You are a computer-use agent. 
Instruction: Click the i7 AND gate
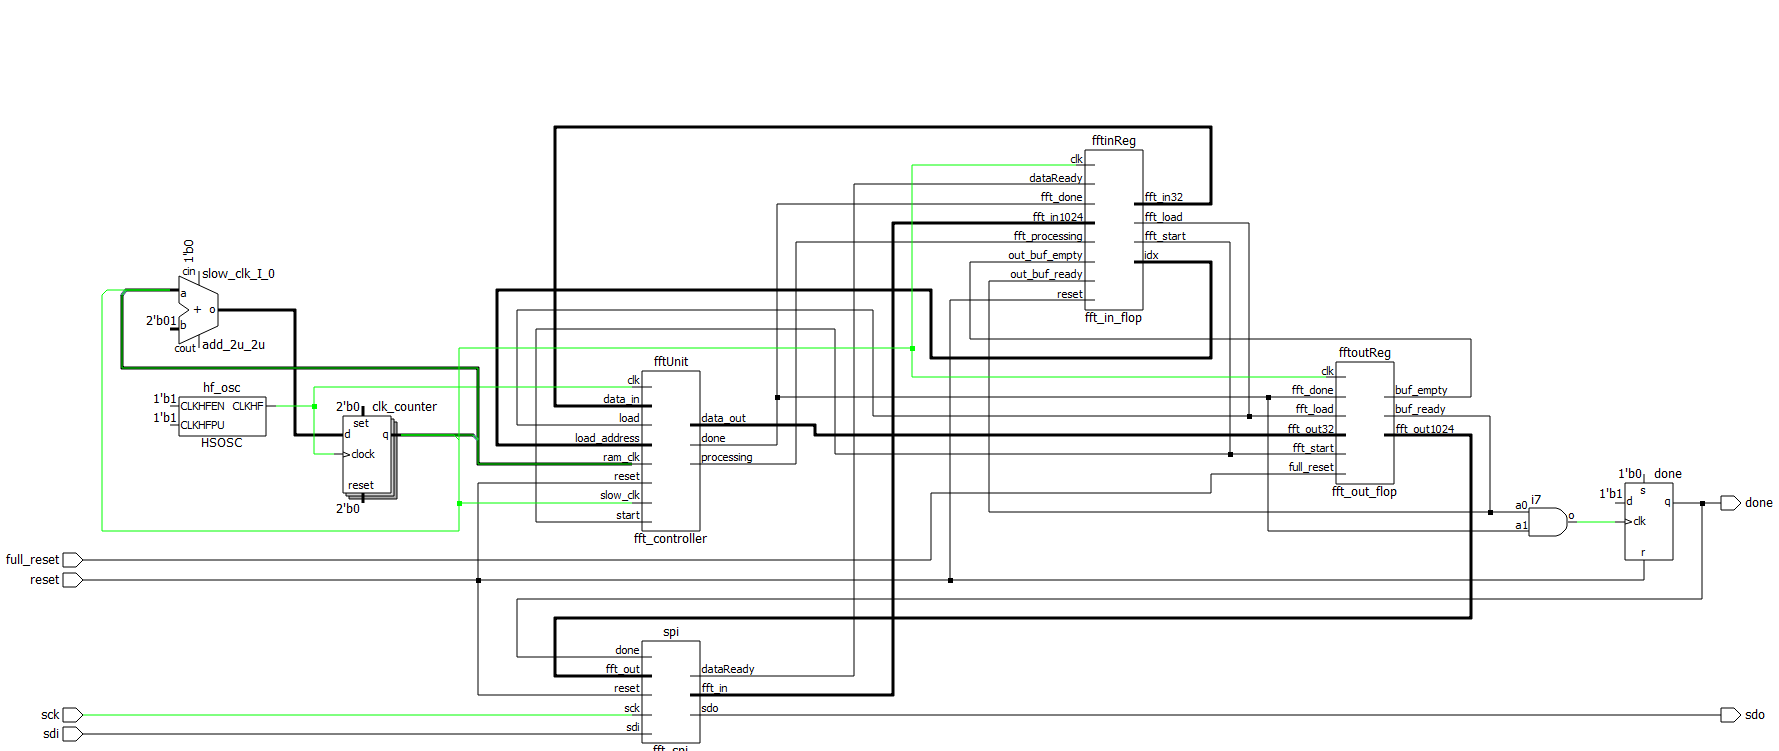[1548, 522]
